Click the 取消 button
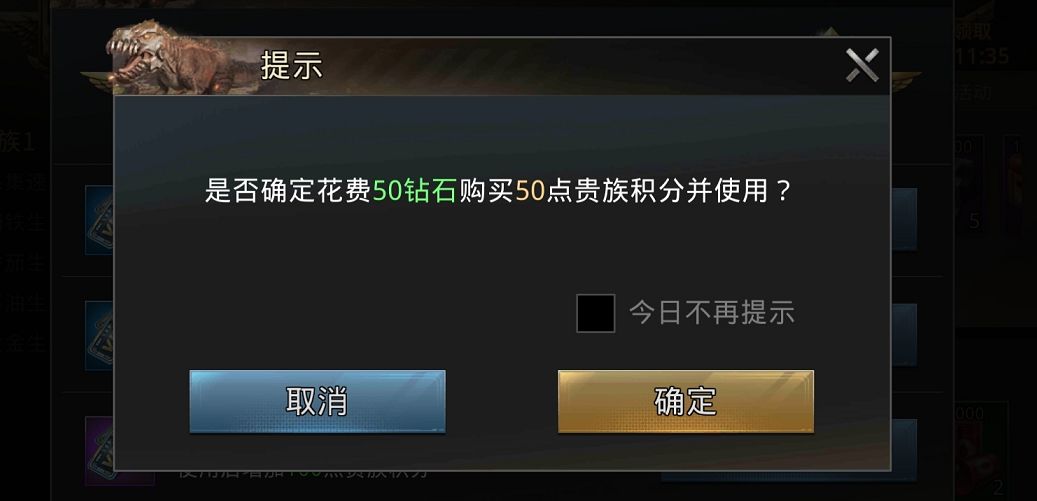The width and height of the screenshot is (1037, 501). [x=317, y=401]
